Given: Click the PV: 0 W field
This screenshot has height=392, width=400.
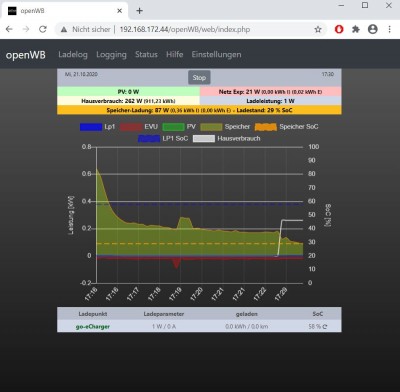Looking at the screenshot, I should click(x=129, y=92).
